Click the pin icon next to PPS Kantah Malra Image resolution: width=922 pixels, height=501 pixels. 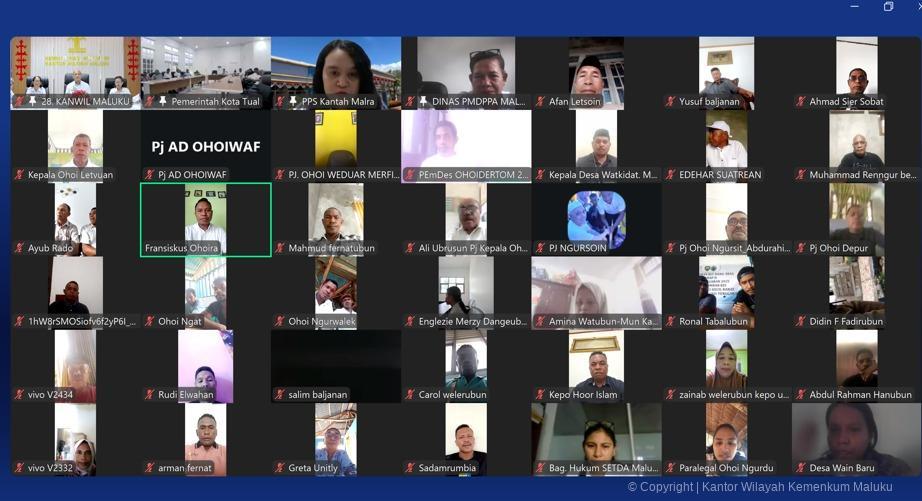pos(293,102)
